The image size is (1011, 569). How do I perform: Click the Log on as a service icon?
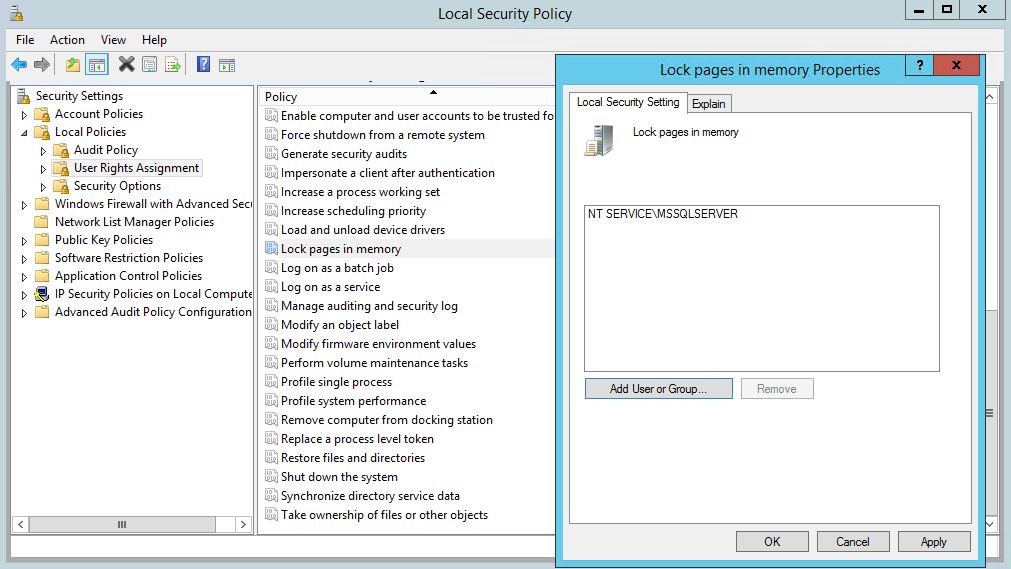[x=271, y=286]
